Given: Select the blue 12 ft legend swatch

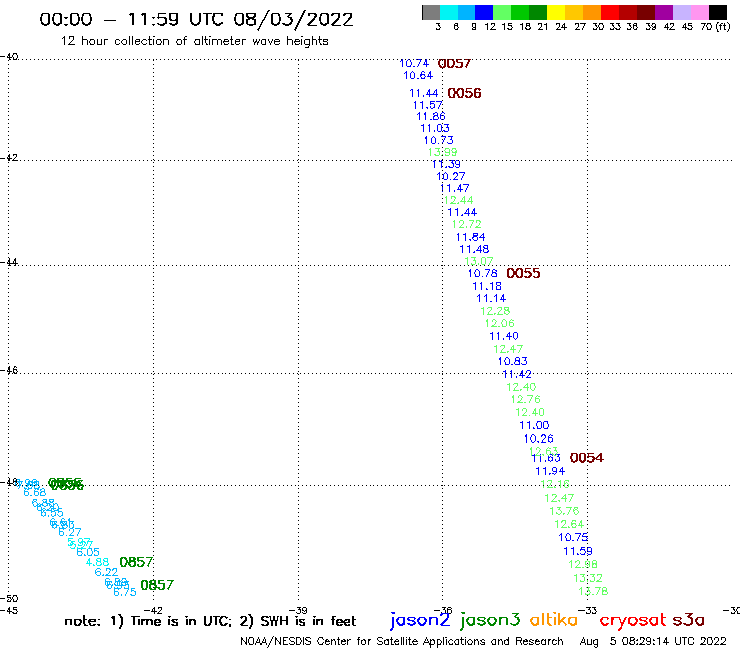Looking at the screenshot, I should [x=484, y=12].
